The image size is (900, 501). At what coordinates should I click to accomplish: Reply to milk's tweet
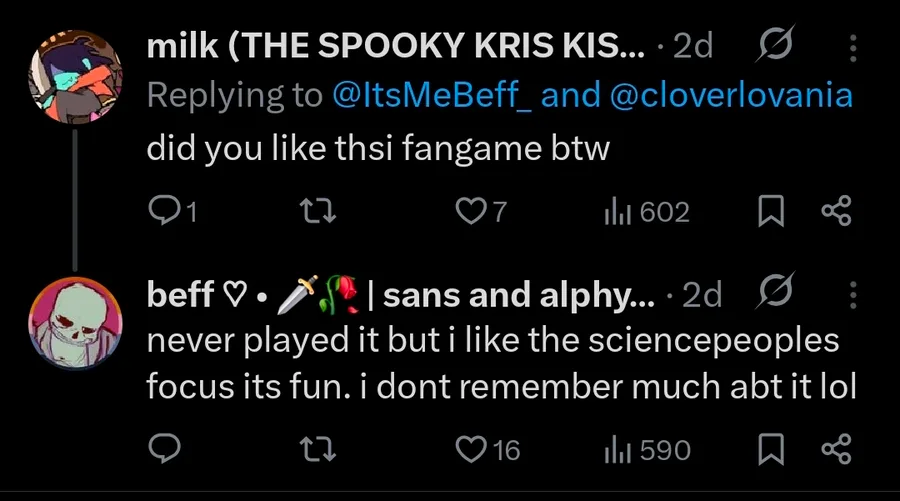point(162,211)
